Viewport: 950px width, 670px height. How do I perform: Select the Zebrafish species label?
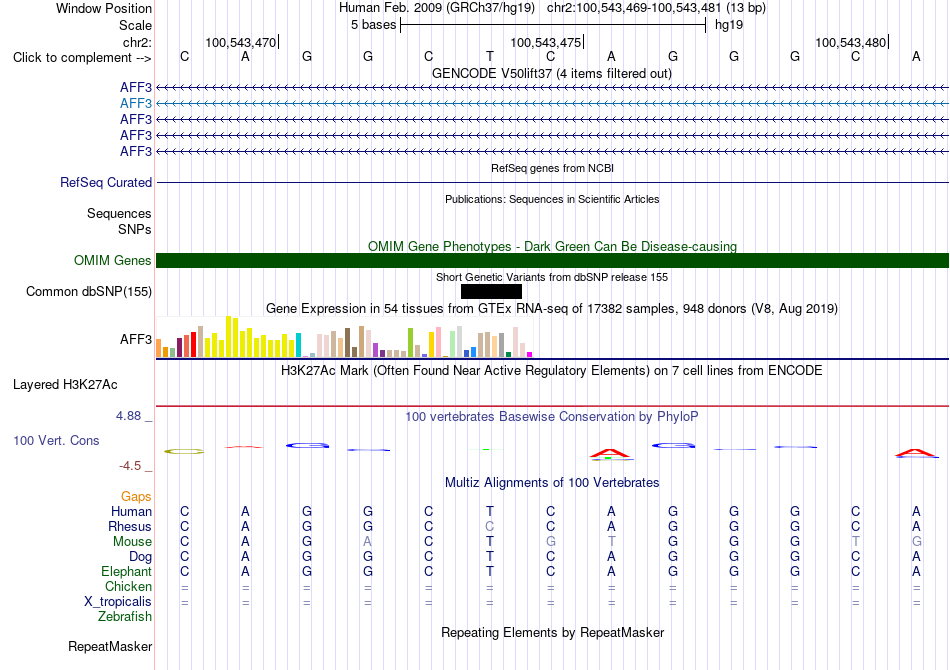click(125, 617)
